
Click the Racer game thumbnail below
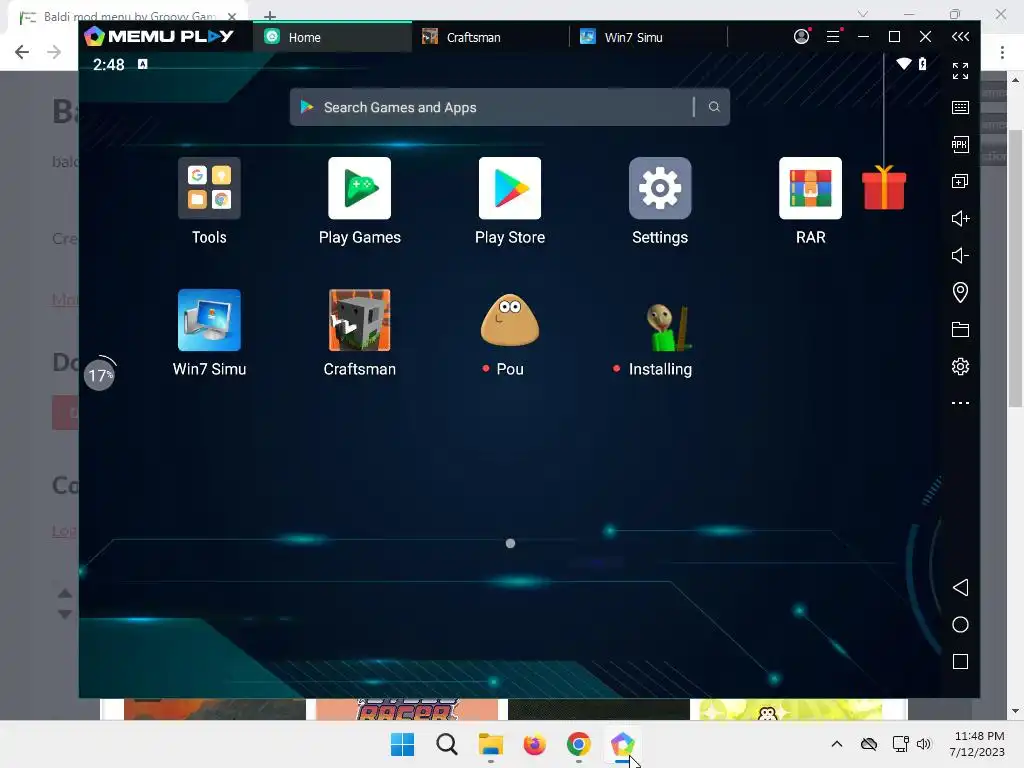click(406, 710)
